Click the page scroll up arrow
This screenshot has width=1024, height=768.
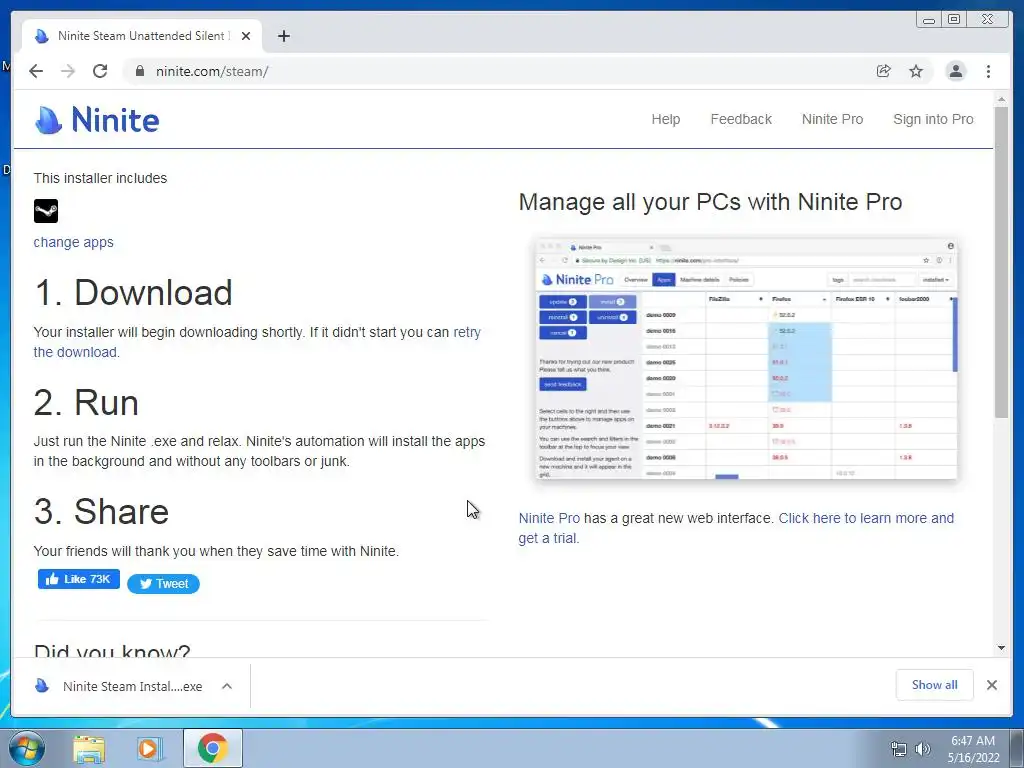[x=1001, y=99]
